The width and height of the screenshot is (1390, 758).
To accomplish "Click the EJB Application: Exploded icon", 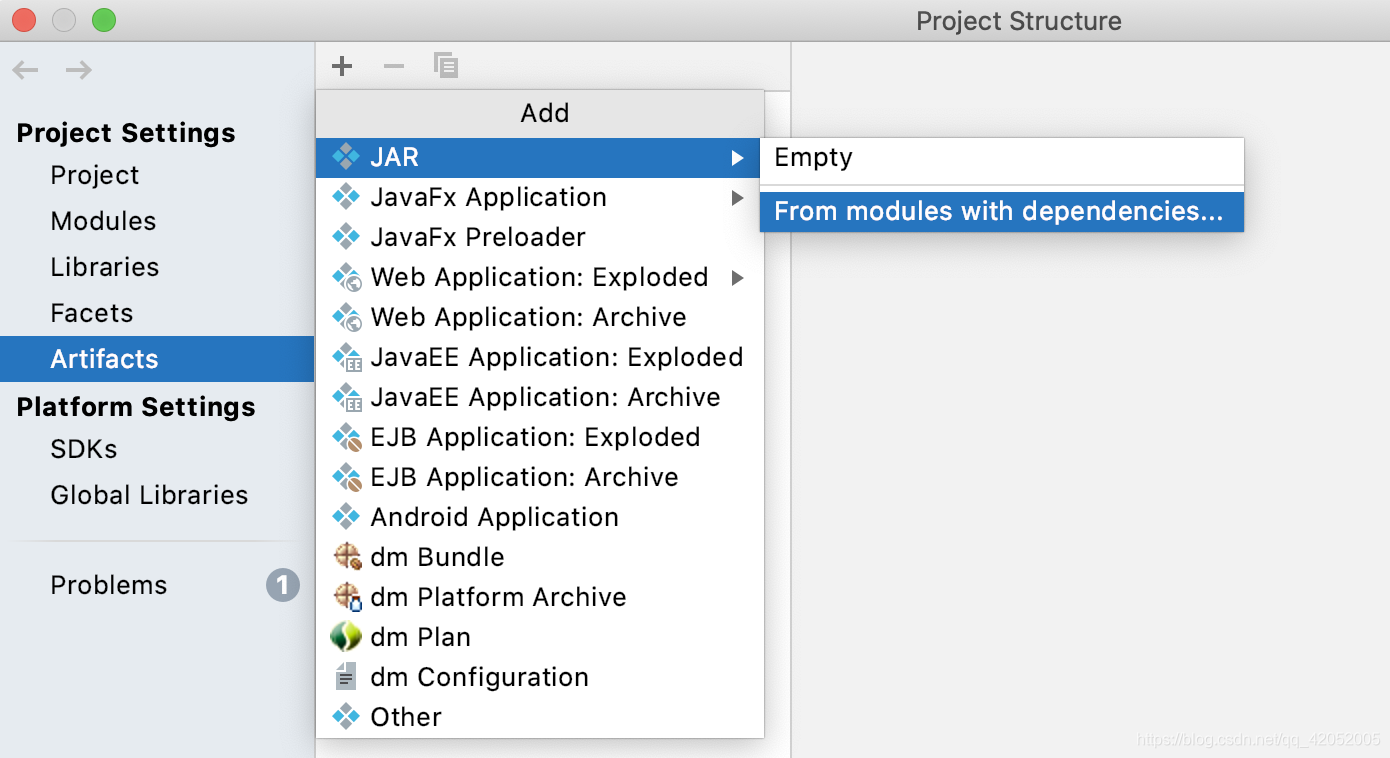I will (x=347, y=437).
